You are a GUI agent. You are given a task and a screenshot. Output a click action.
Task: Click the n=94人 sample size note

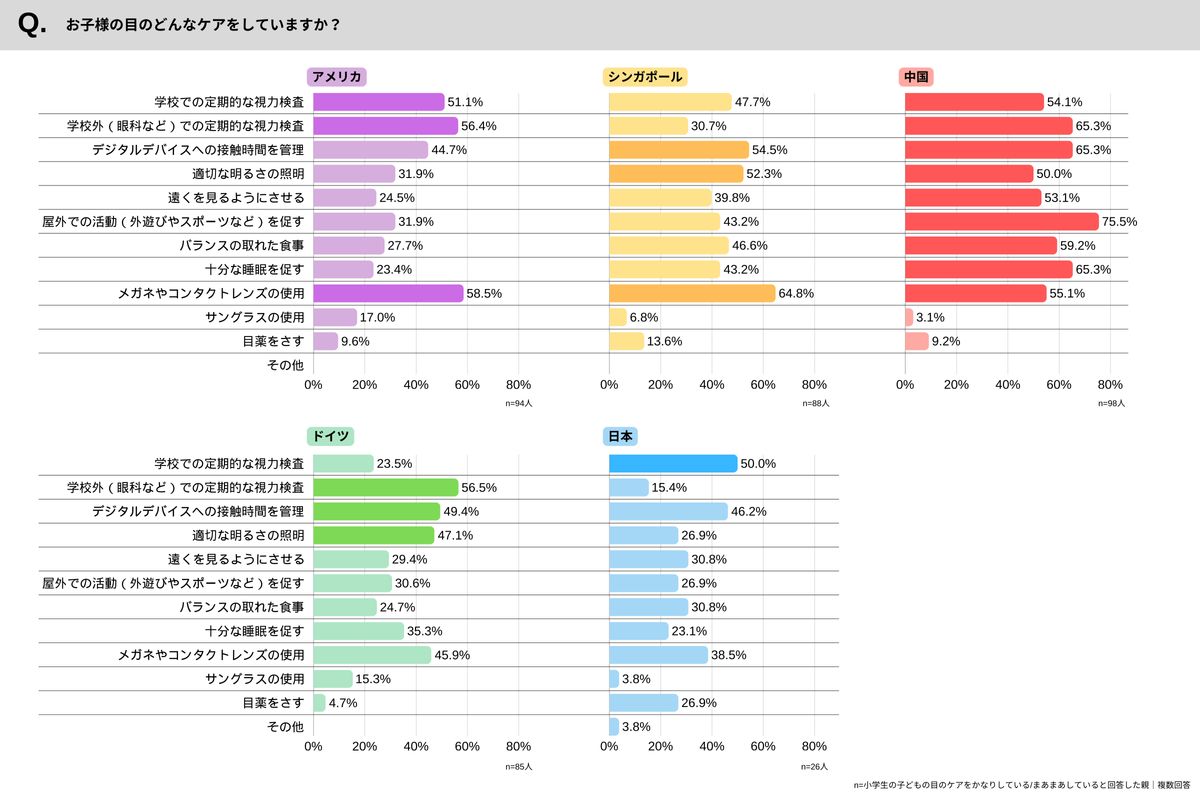tap(519, 403)
